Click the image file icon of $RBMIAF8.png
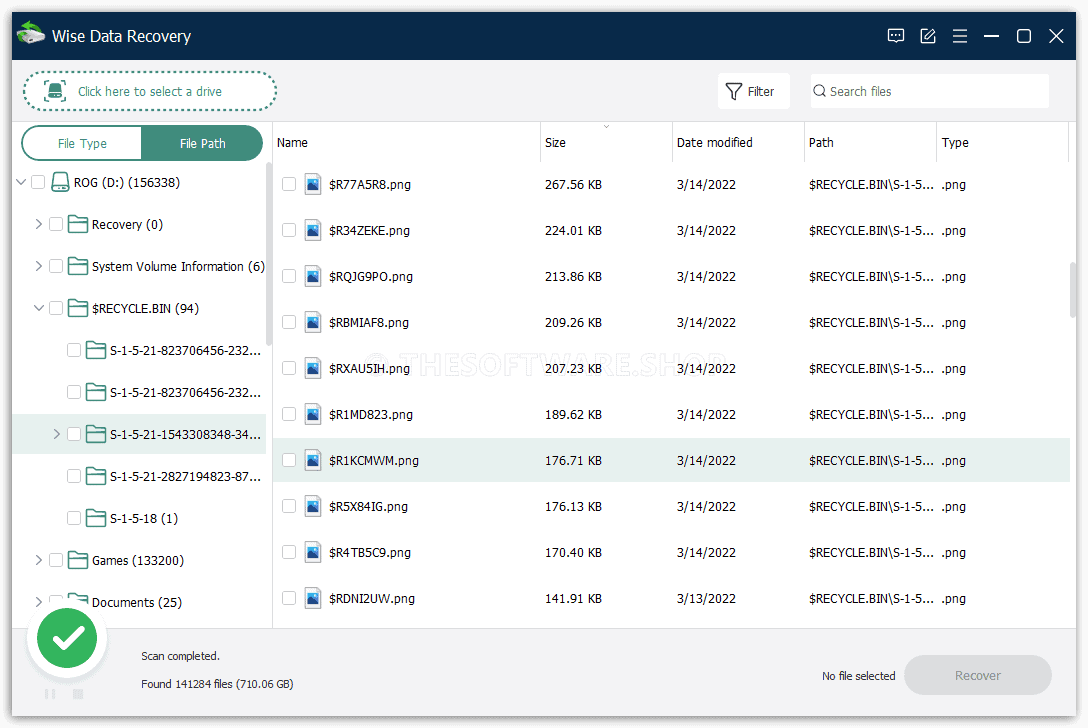Screen dimensions: 1088x728 coord(313,323)
